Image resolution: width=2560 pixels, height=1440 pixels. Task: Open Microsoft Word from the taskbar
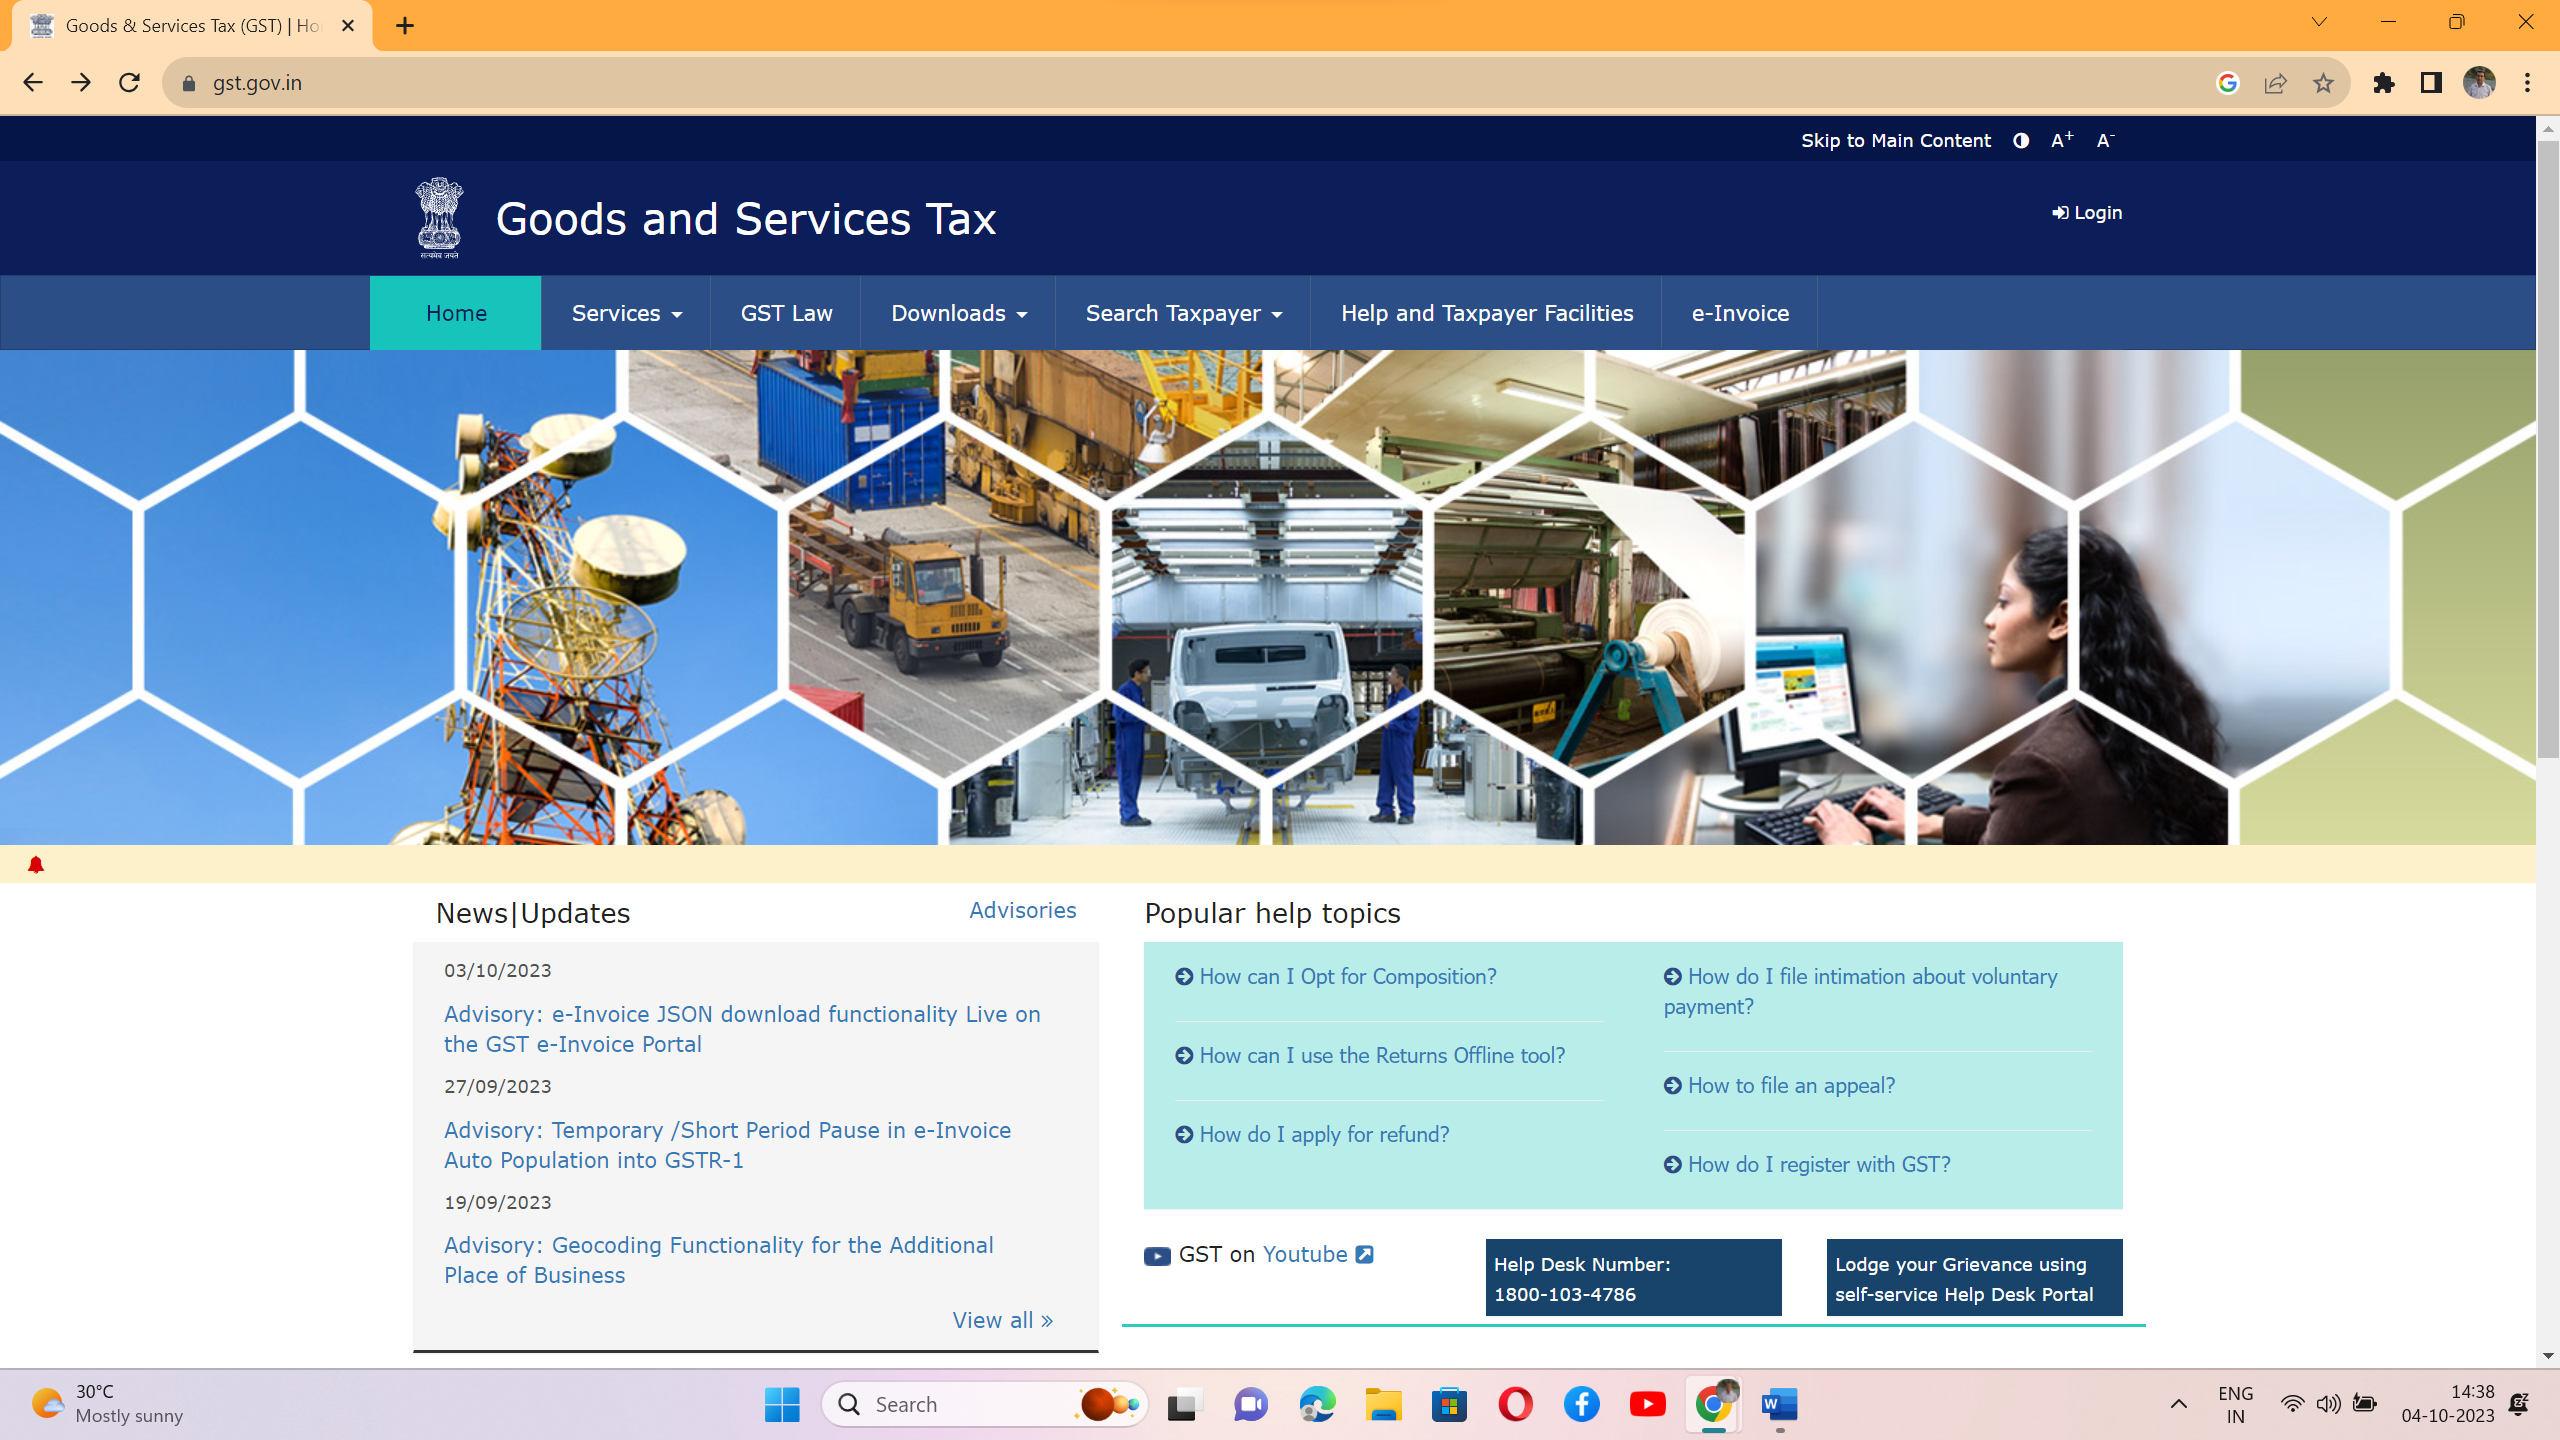pyautogui.click(x=1780, y=1404)
